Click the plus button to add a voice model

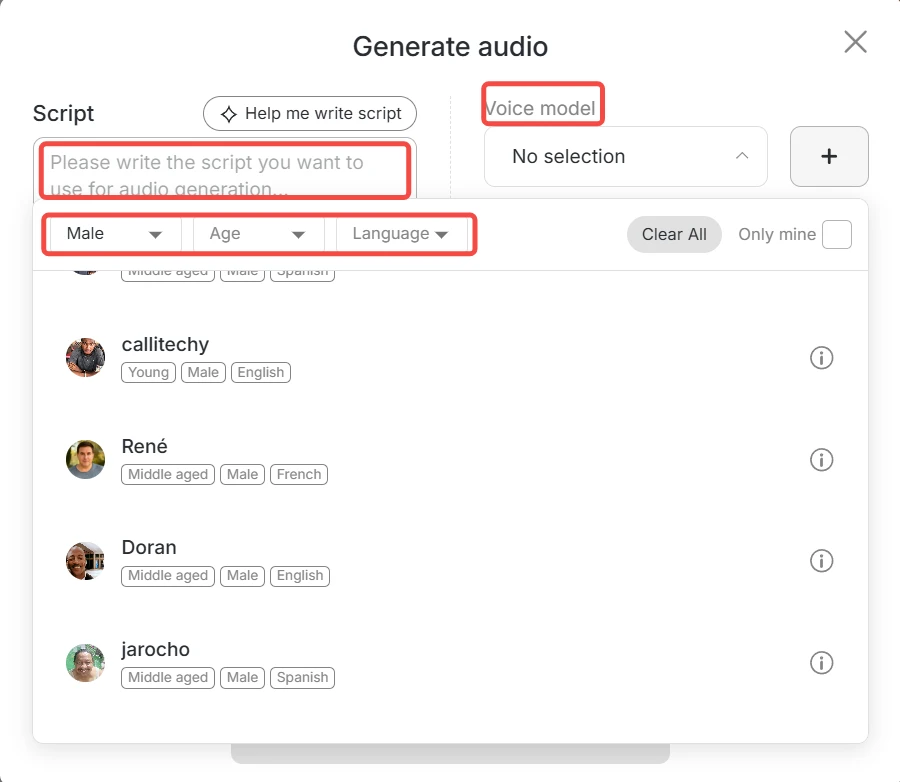pos(829,156)
